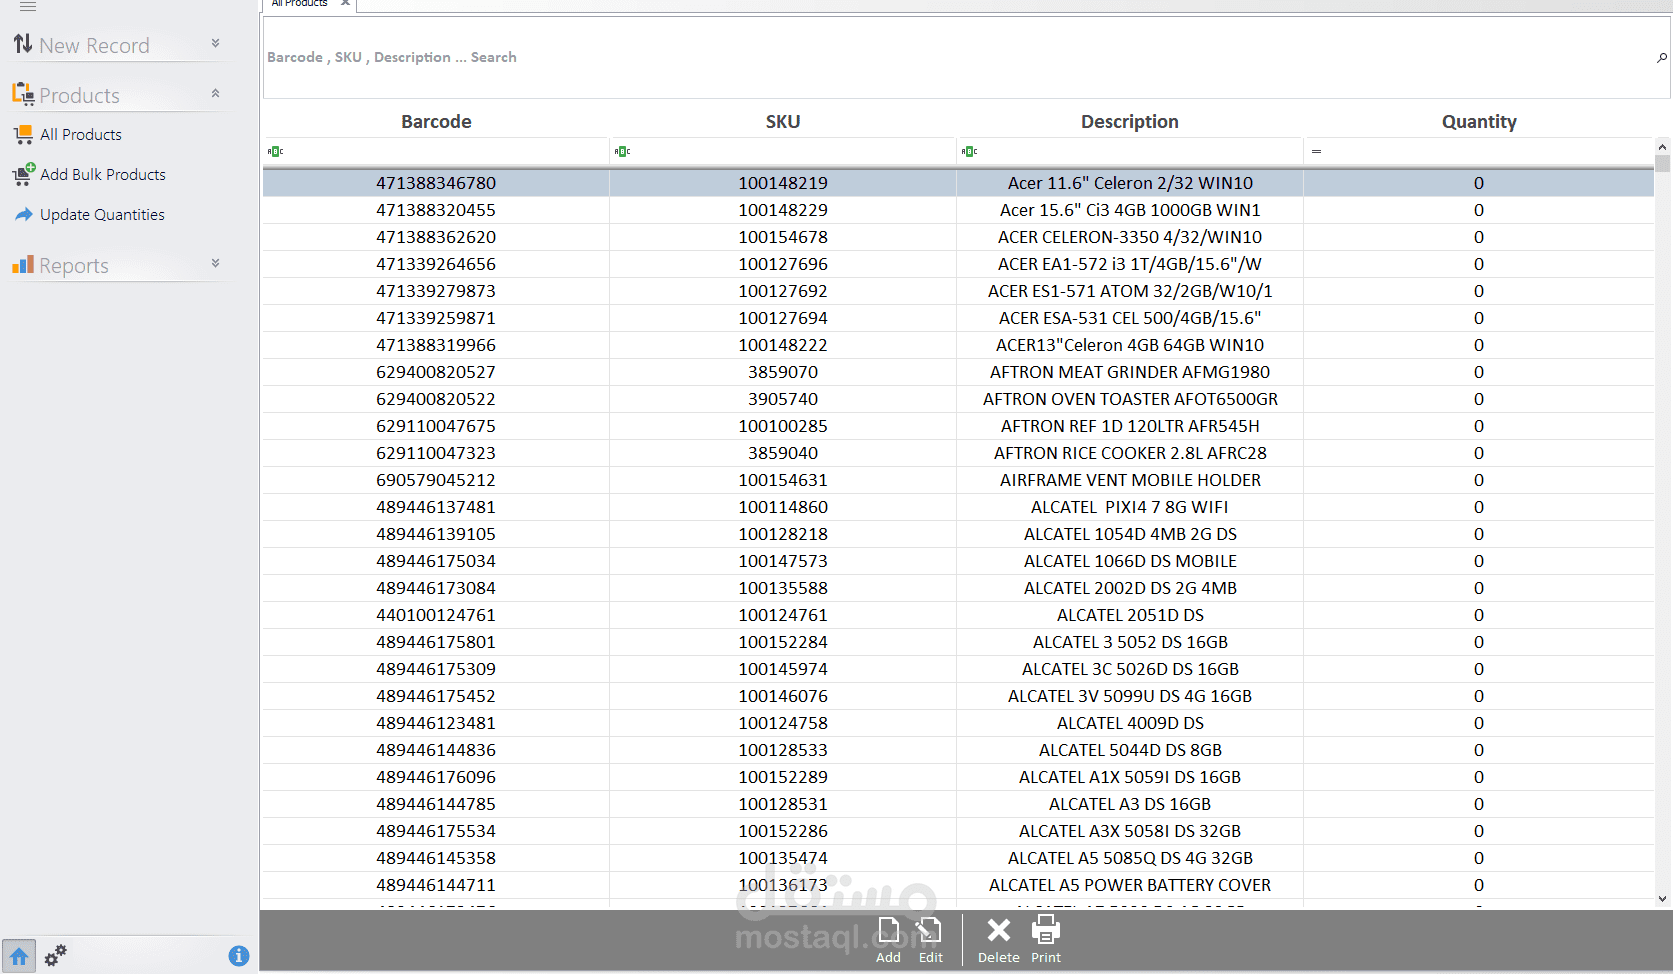Screen dimensions: 1673x974
Task: Select row ACER13"Celeron 4GB 64GB WIN10
Action: pos(958,345)
